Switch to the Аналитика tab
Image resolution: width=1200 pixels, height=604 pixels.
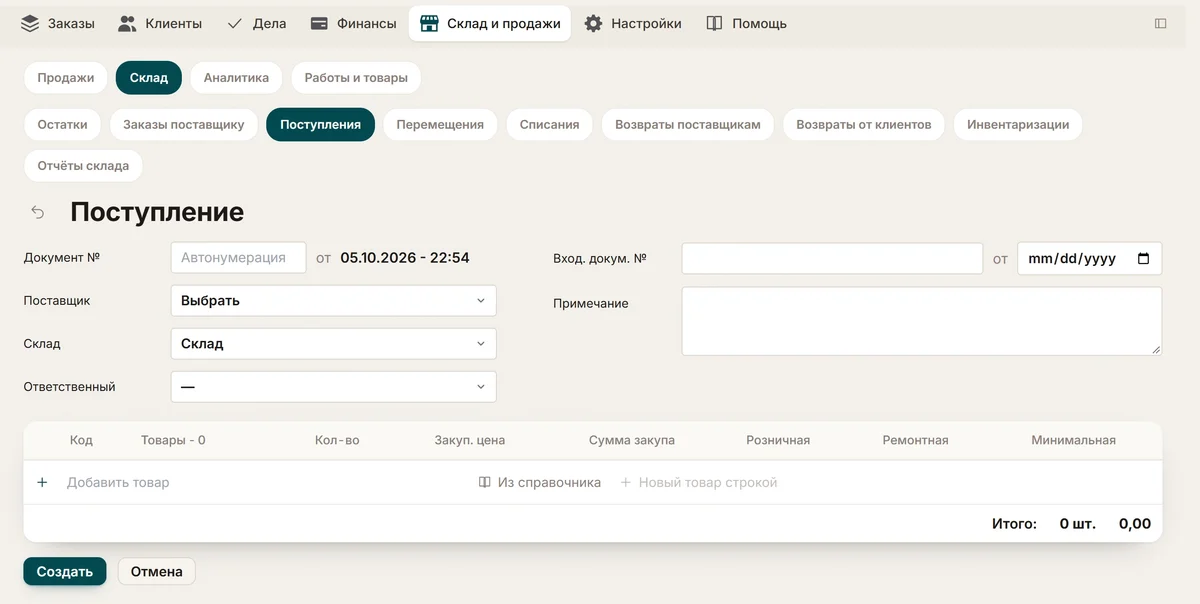[236, 78]
